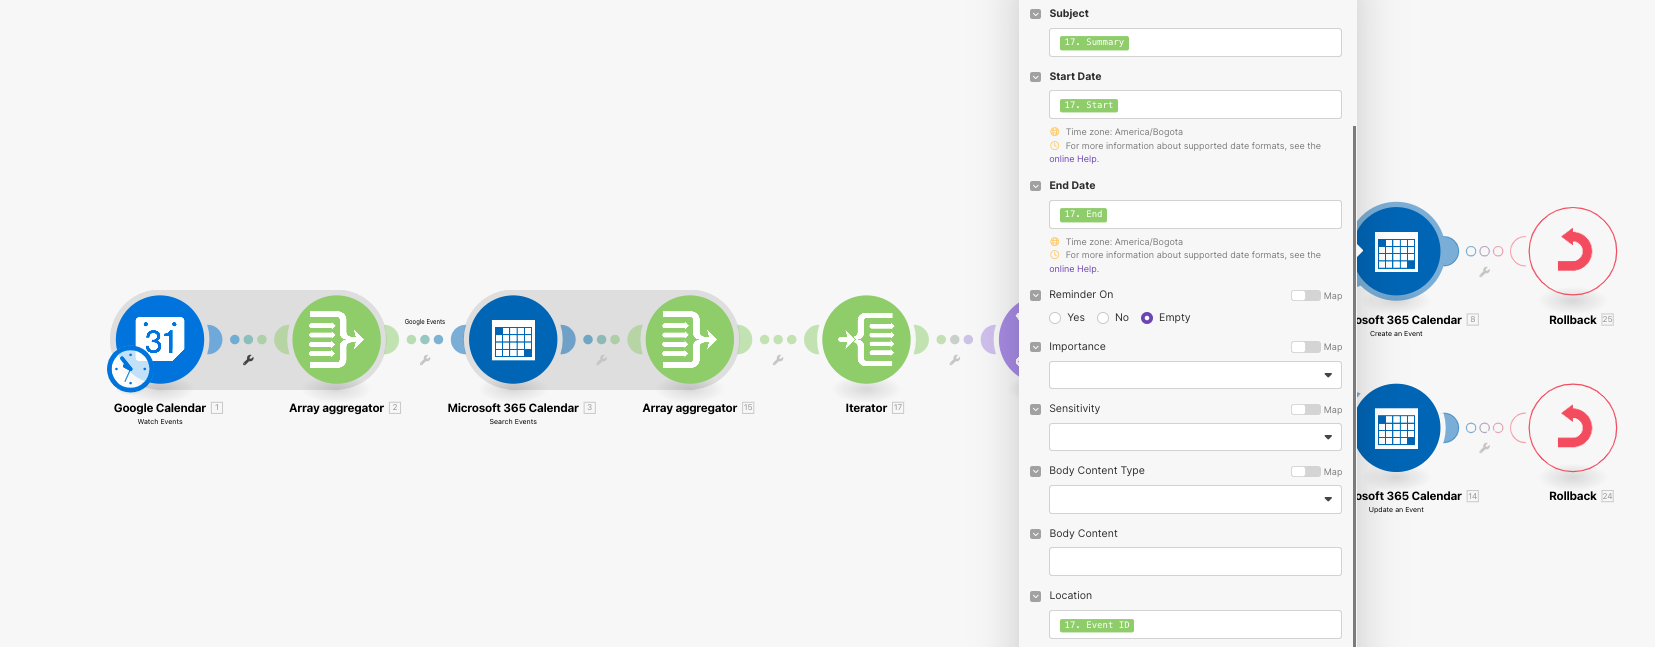Open the Google Calendar Watch Events module
The width and height of the screenshot is (1655, 647).
click(160, 339)
